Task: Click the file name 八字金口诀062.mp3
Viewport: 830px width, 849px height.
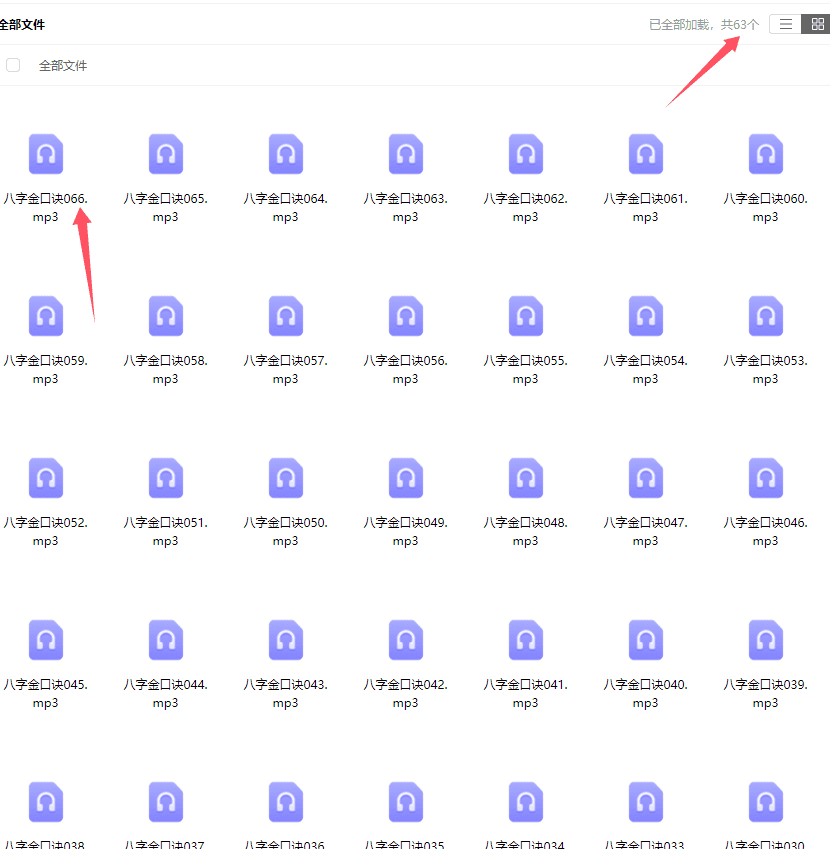Action: point(526,207)
